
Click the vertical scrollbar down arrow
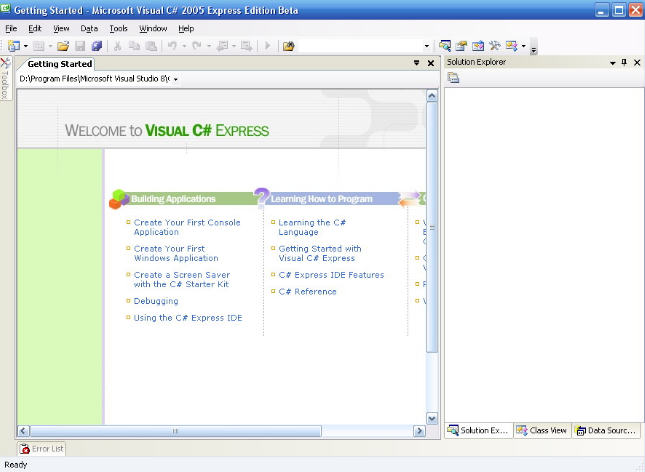(x=432, y=418)
